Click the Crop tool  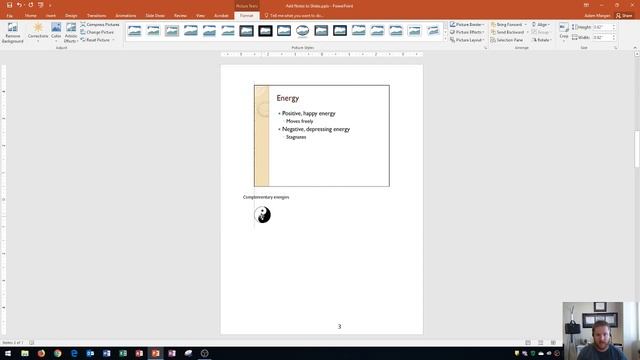click(x=564, y=31)
